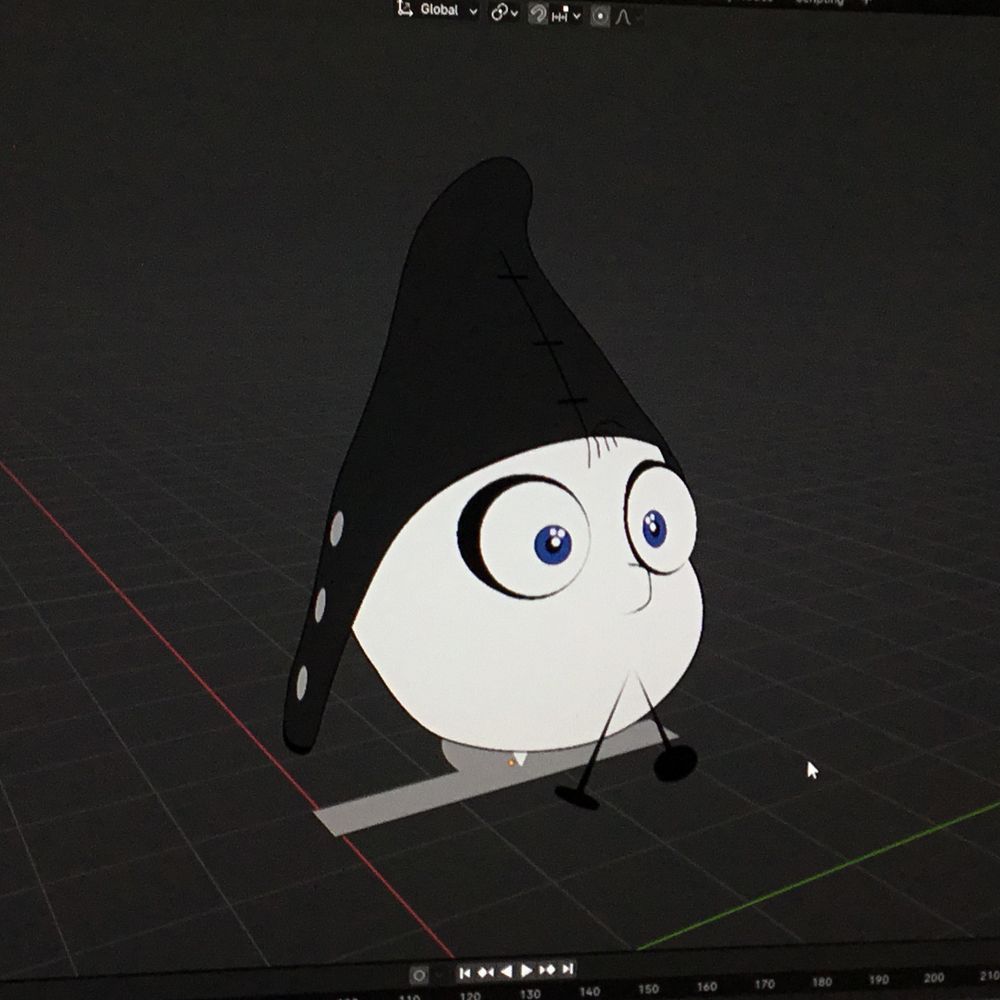The width and height of the screenshot is (1000, 1000).
Task: Jump to the next keyframe
Action: pos(547,970)
